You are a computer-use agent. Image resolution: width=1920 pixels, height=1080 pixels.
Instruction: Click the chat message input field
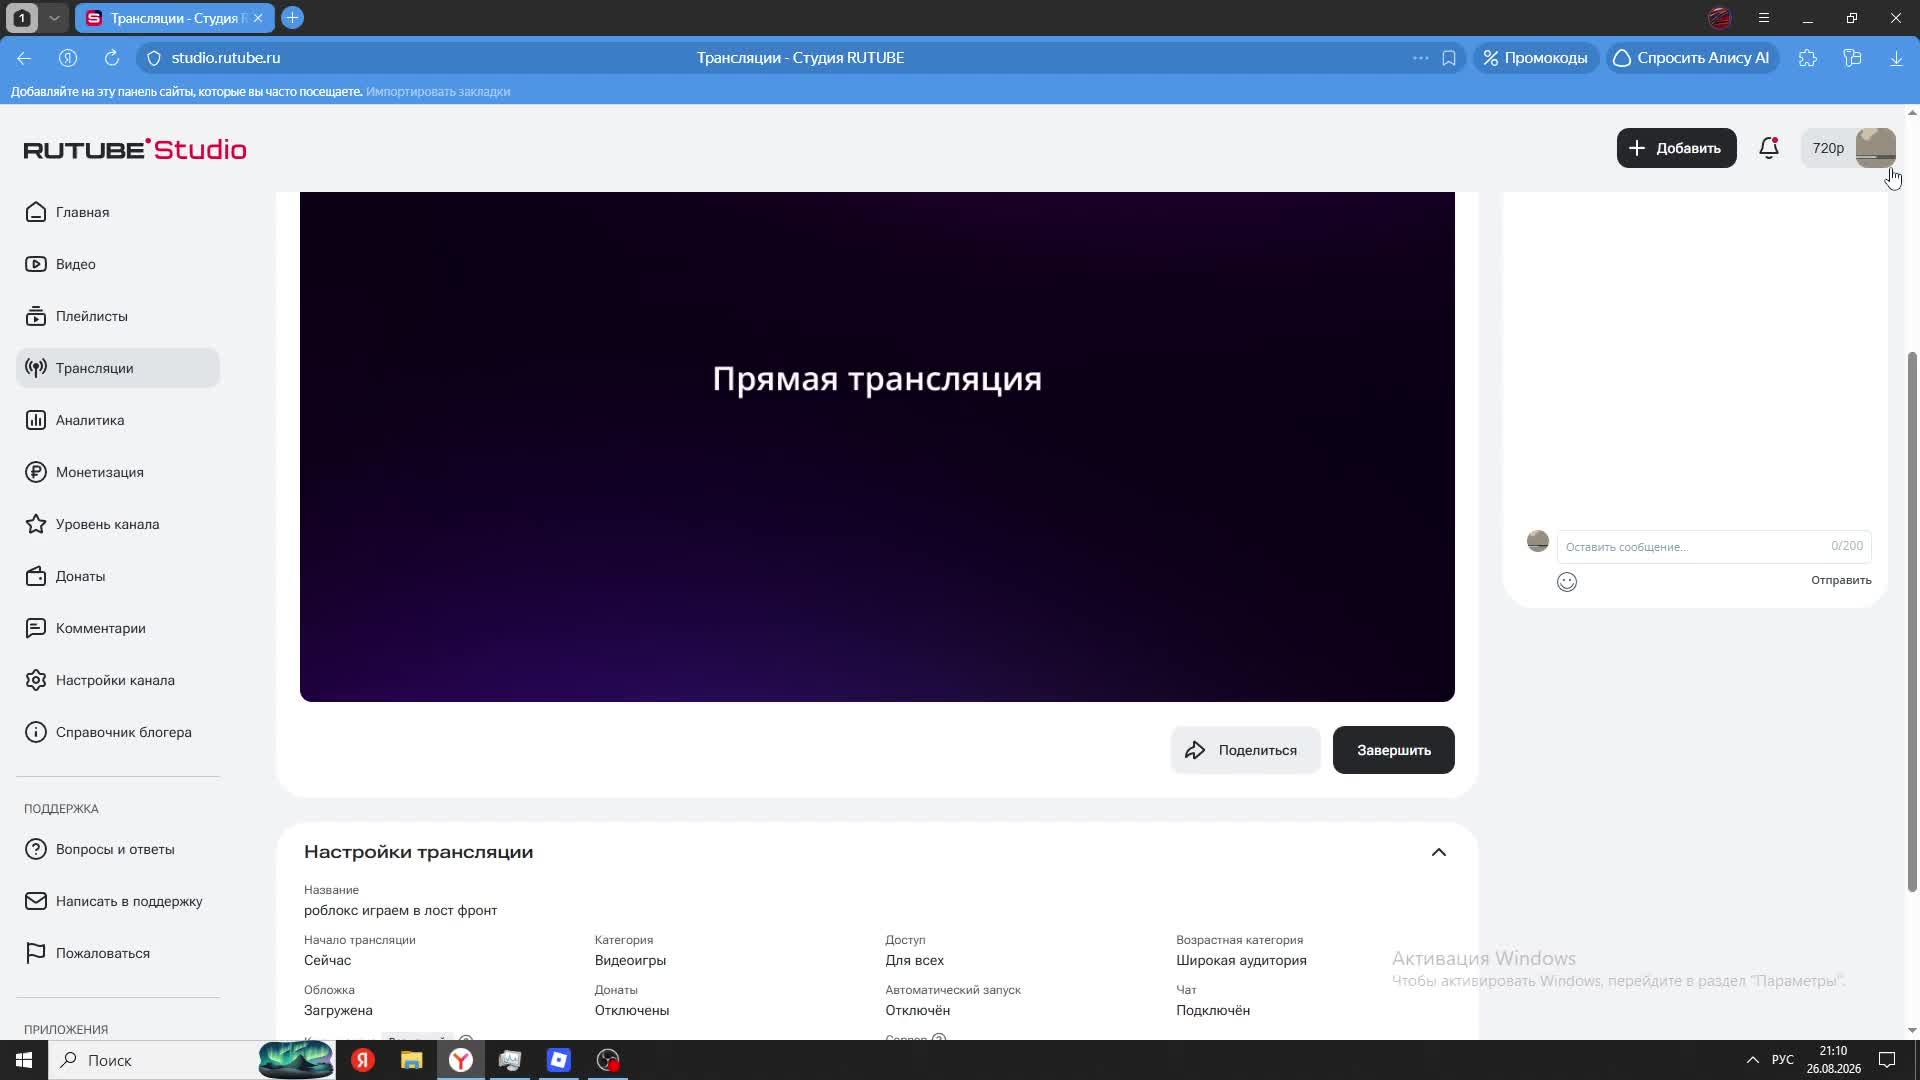click(x=1714, y=546)
